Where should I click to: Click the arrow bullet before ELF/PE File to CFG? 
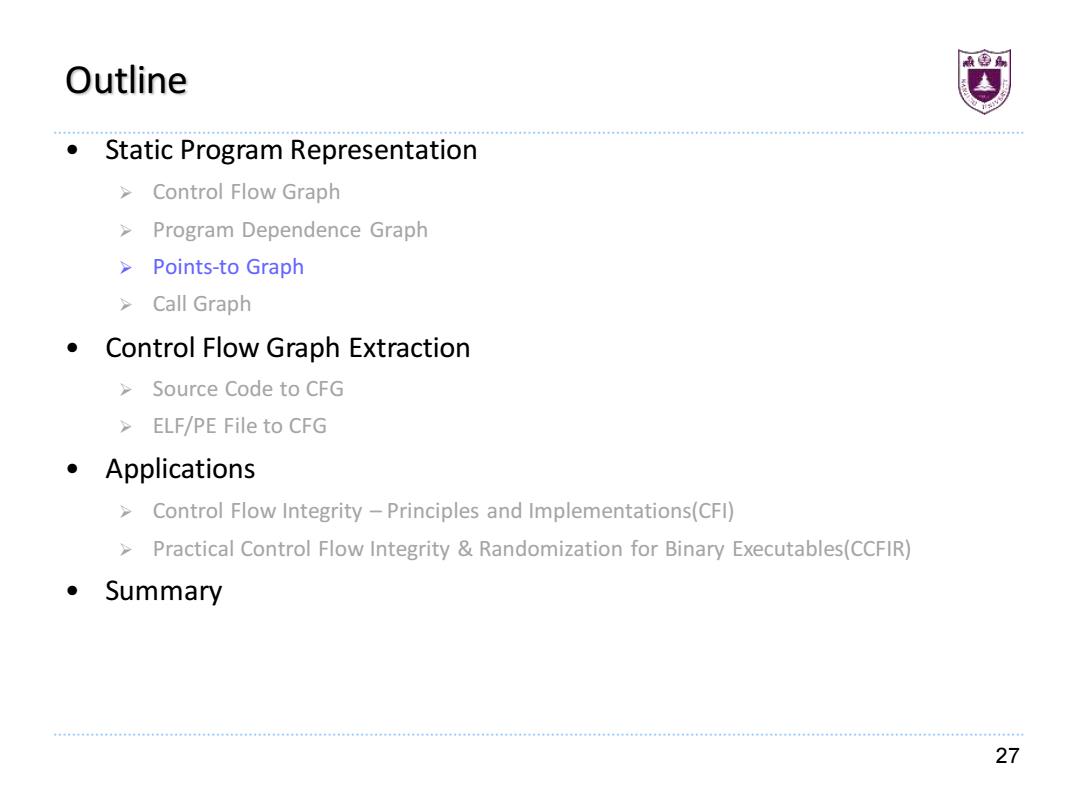[125, 427]
